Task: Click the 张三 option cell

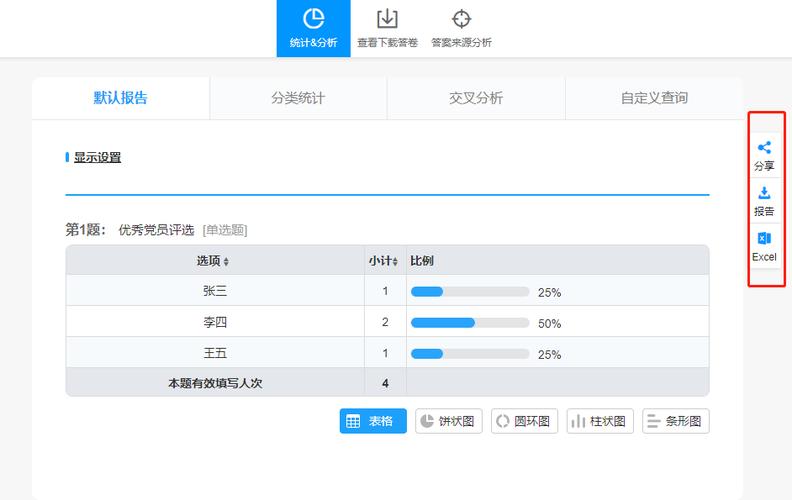Action: (215, 291)
